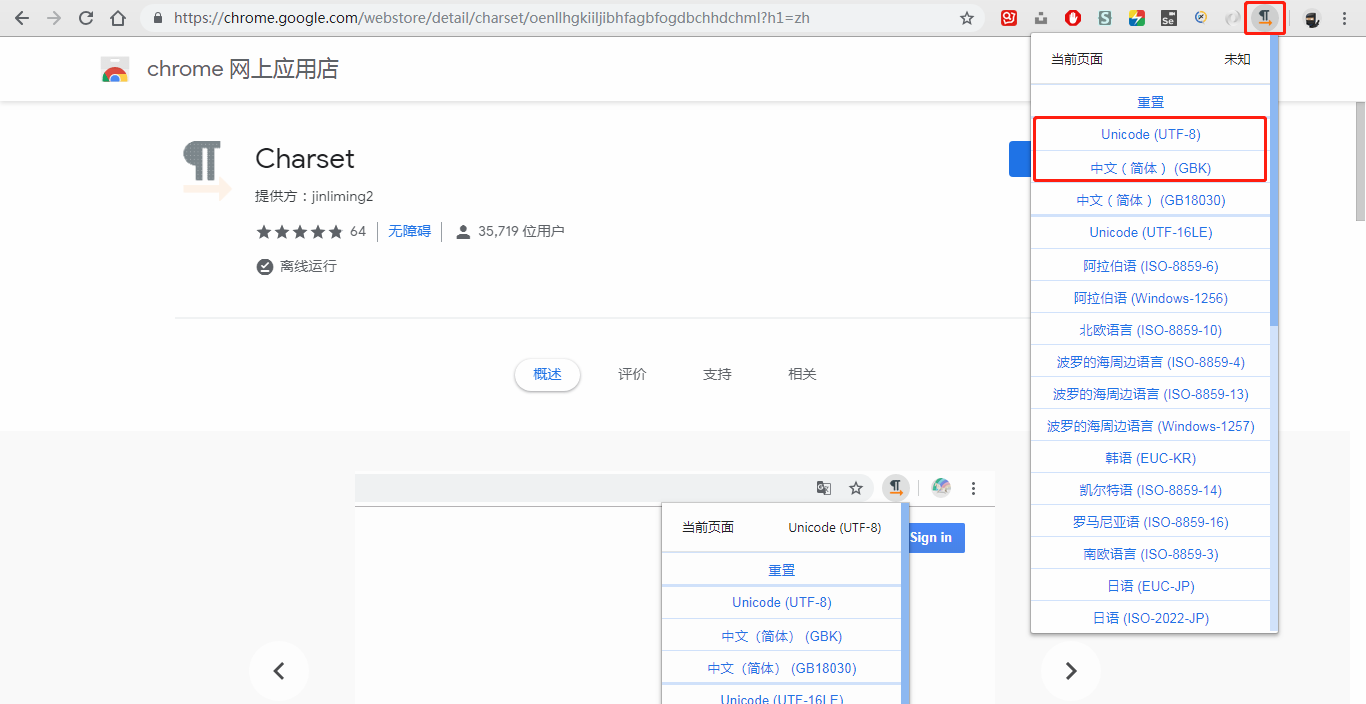Viewport: 1366px width, 704px height.
Task: Select 重置 in the Charset popup
Action: [1150, 102]
